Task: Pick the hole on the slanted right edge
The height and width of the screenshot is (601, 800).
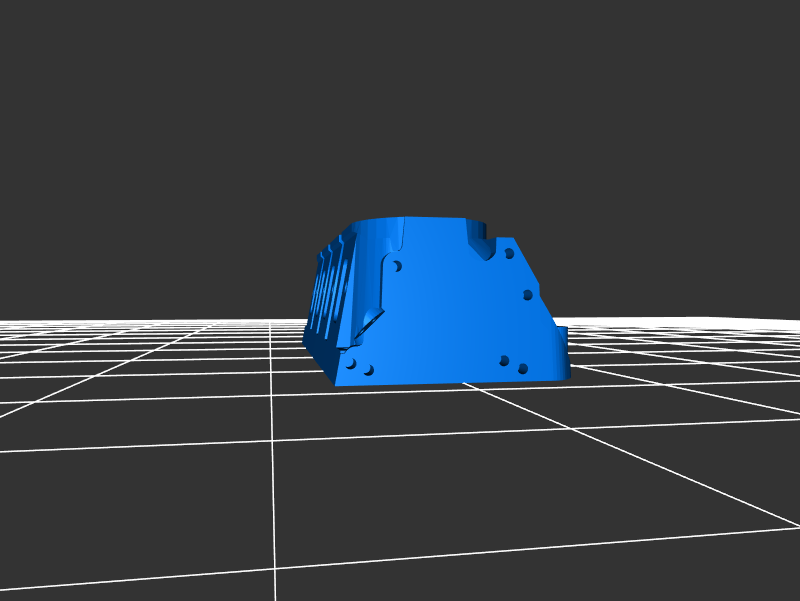Action: click(x=528, y=295)
